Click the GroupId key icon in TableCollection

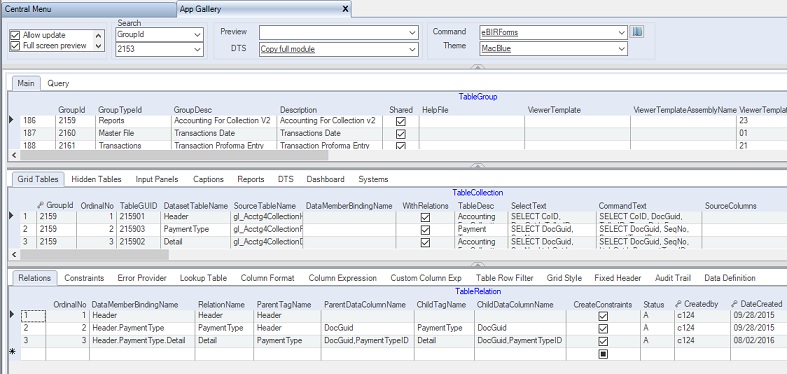[x=41, y=205]
